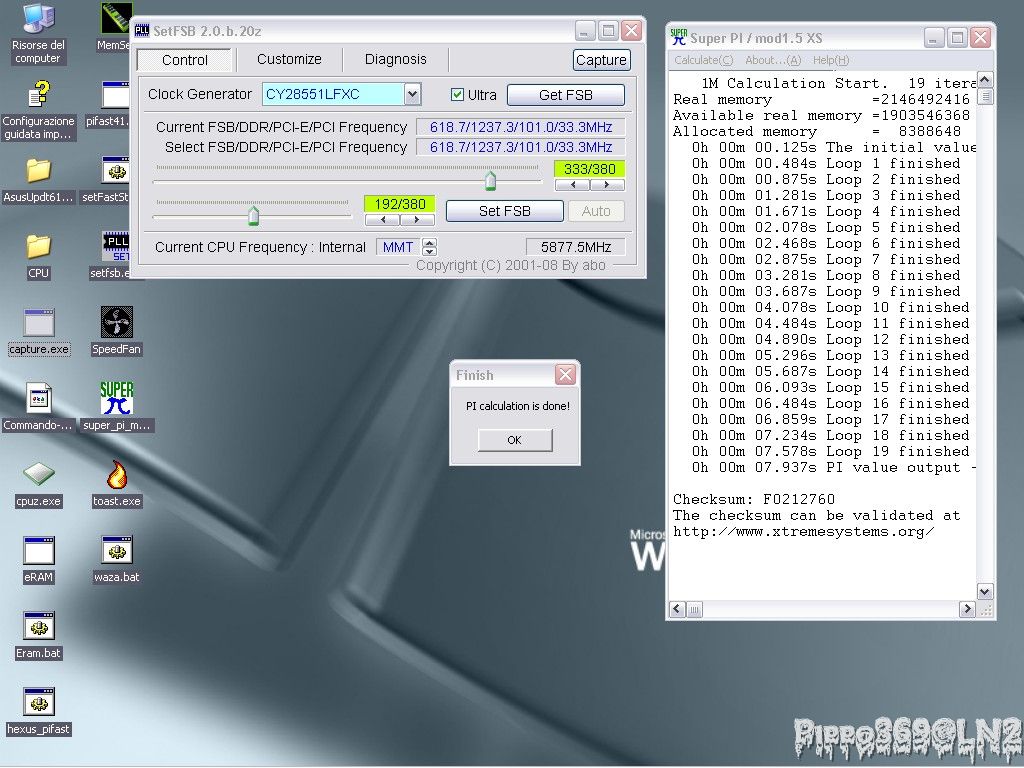Open the Calculate menu in Super PI
Image resolution: width=1024 pixels, height=768 pixels.
703,60
